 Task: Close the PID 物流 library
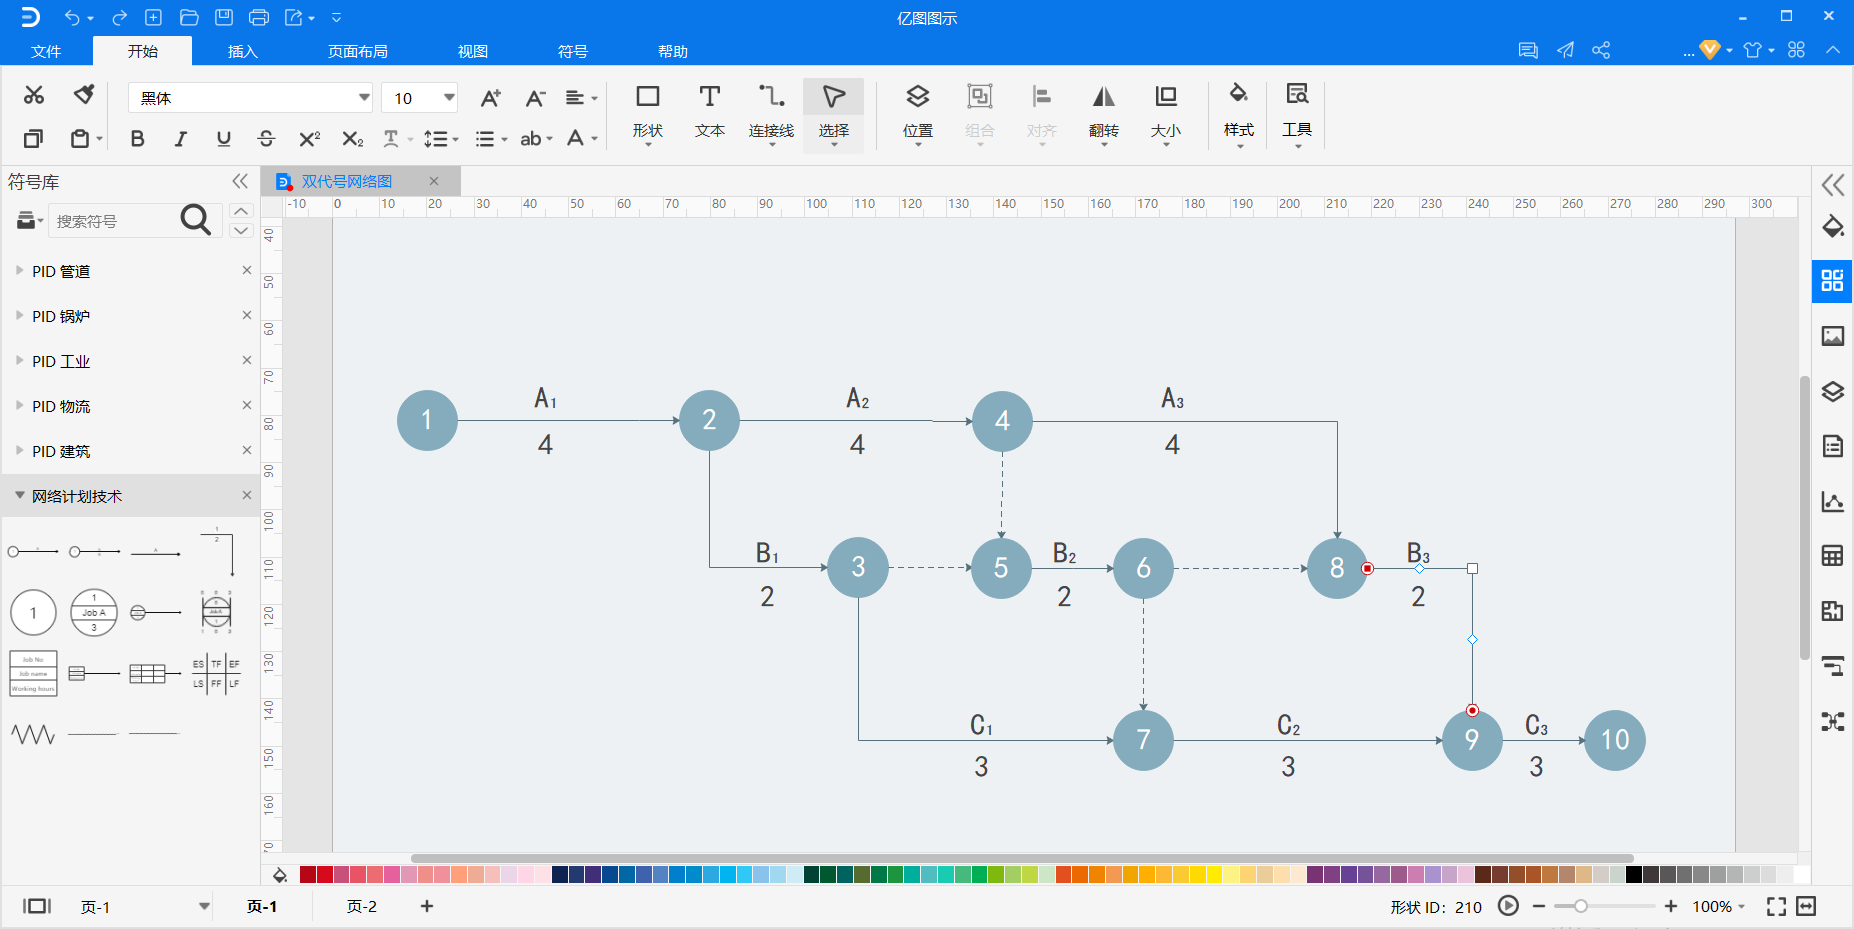247,405
